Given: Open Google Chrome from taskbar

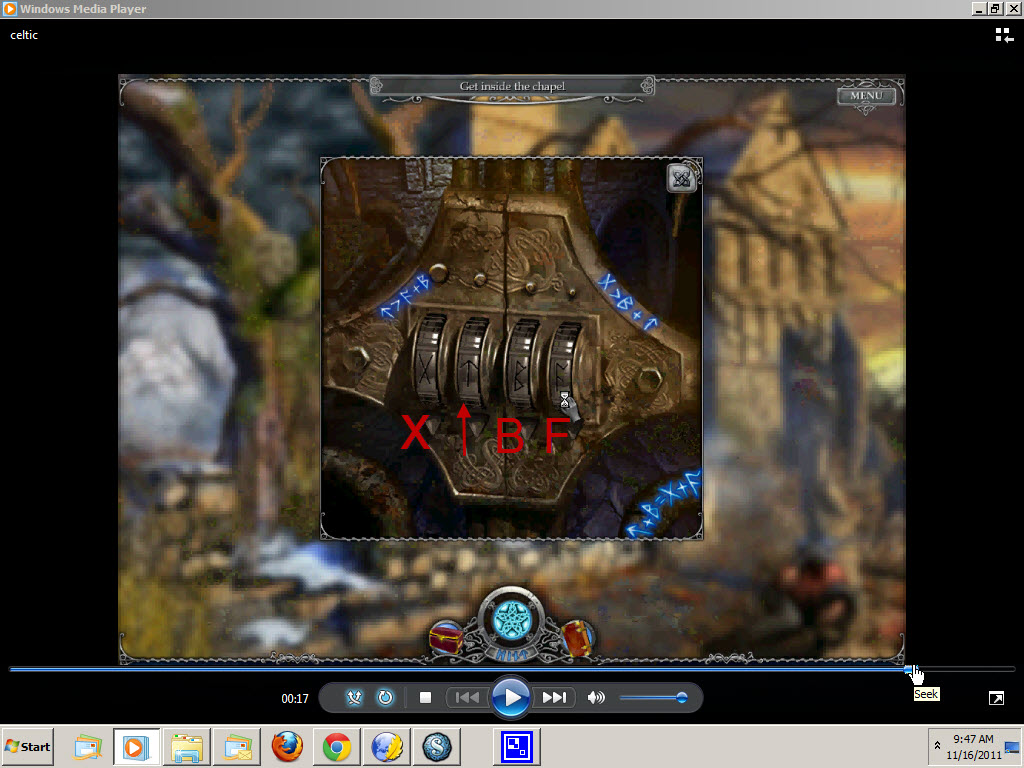Looking at the screenshot, I should coord(336,747).
